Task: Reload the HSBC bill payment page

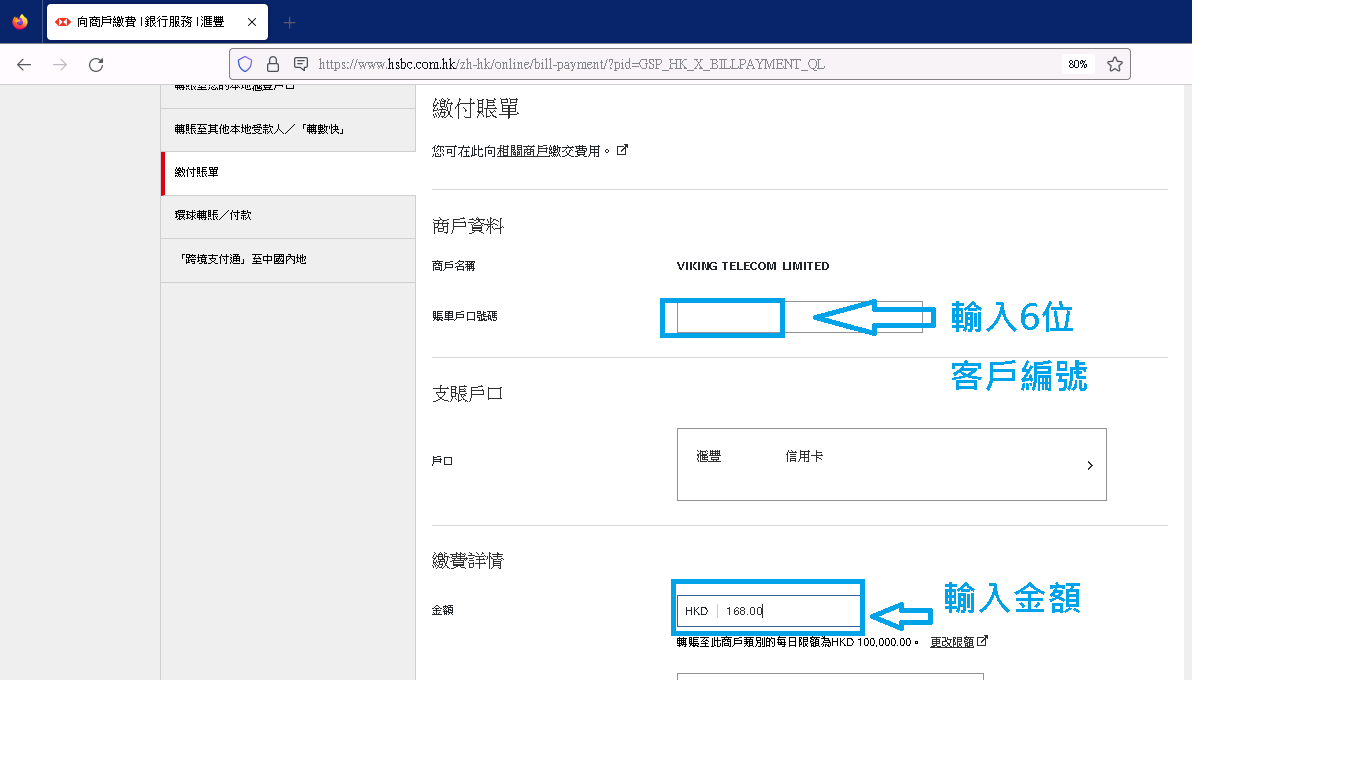Action: (x=96, y=64)
